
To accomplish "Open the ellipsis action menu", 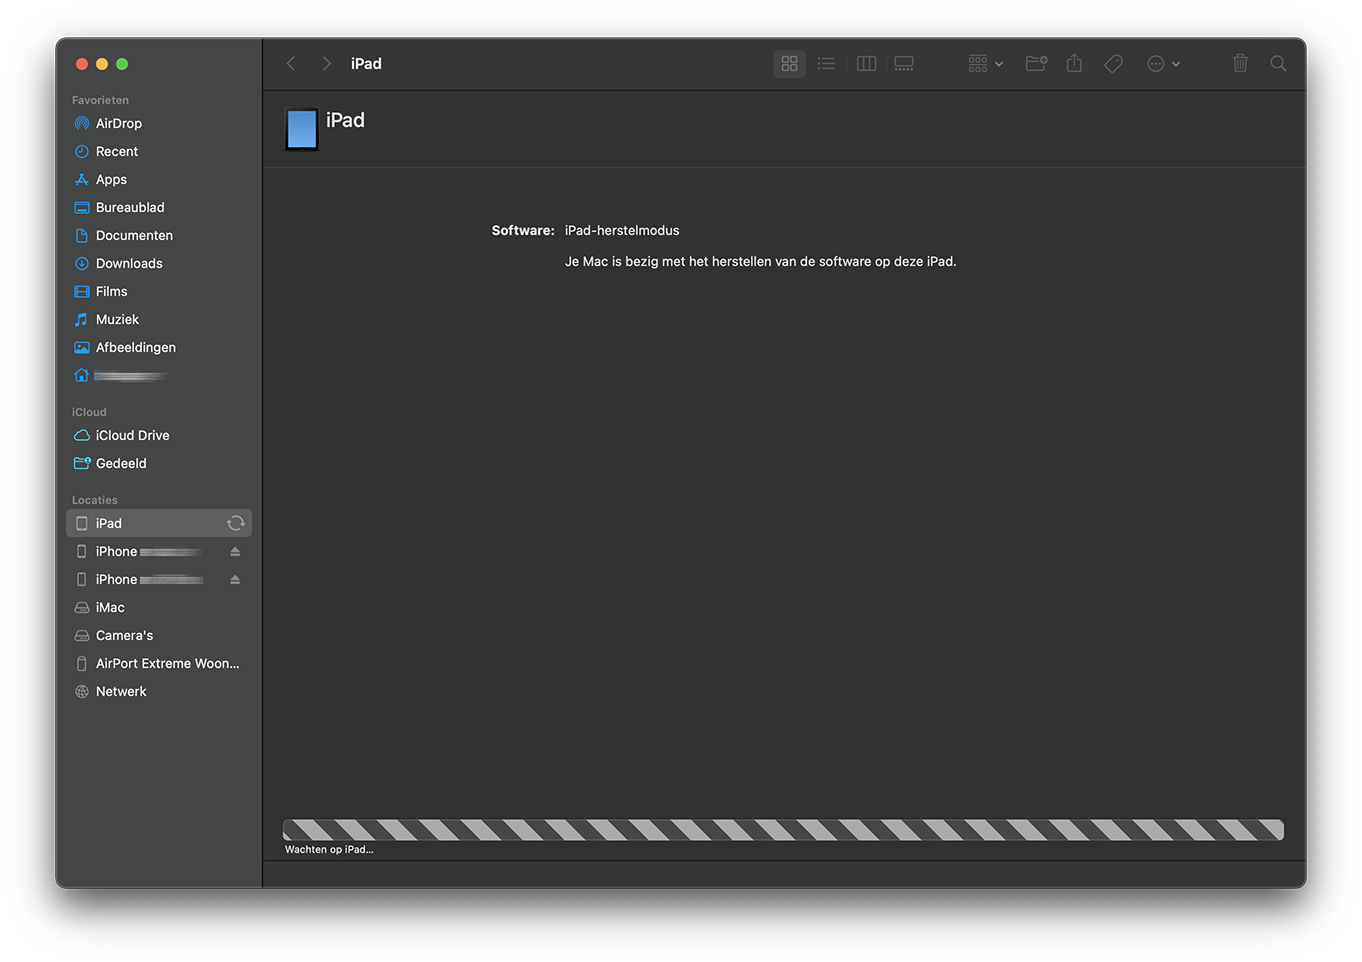I will 1163,63.
